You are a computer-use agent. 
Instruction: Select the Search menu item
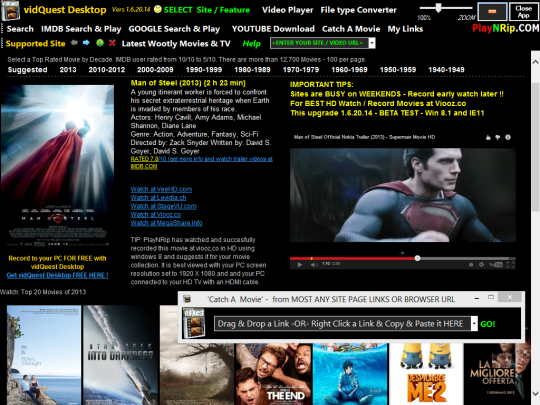[x=20, y=29]
